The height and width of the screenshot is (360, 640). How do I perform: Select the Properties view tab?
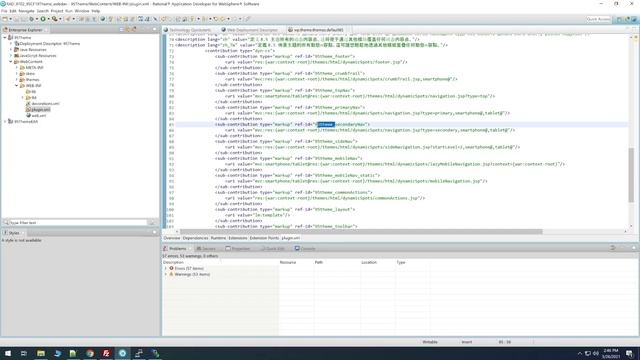(239, 249)
